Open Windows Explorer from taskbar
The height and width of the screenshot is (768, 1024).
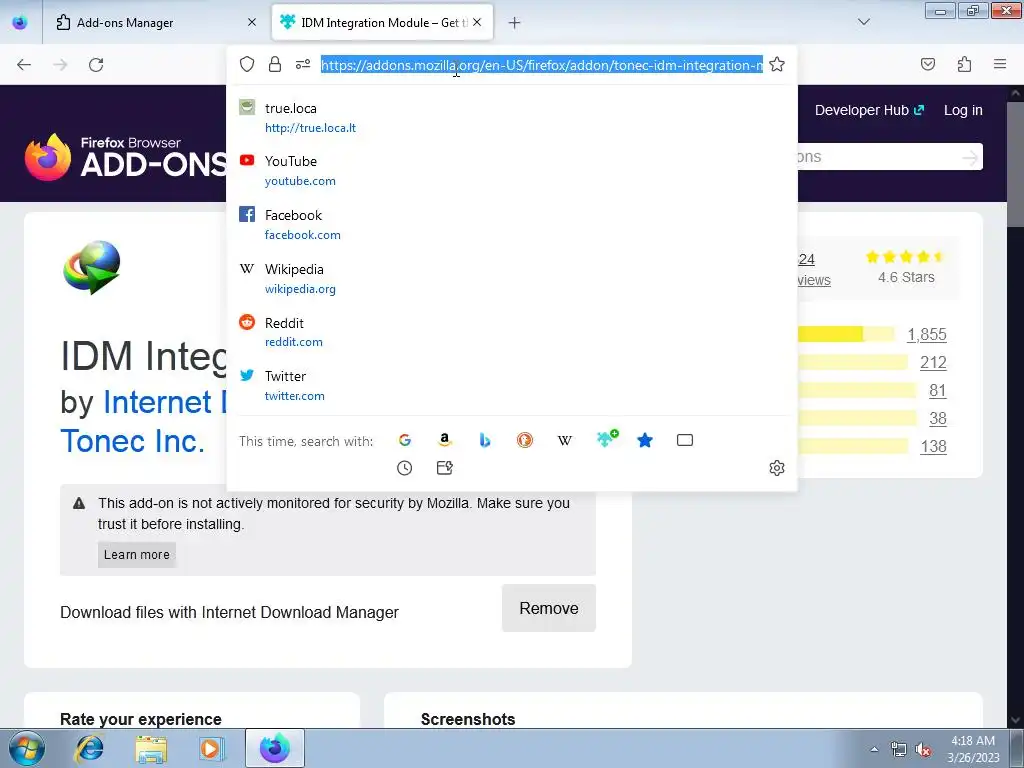point(152,748)
